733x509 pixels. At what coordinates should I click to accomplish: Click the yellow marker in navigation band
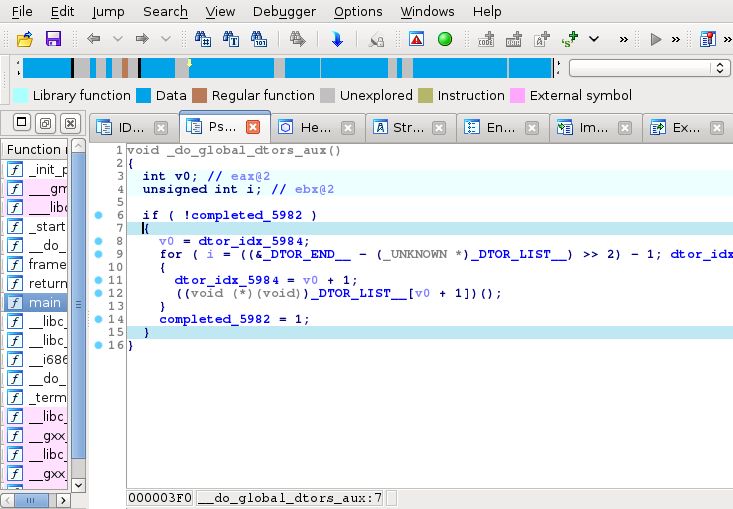189,63
